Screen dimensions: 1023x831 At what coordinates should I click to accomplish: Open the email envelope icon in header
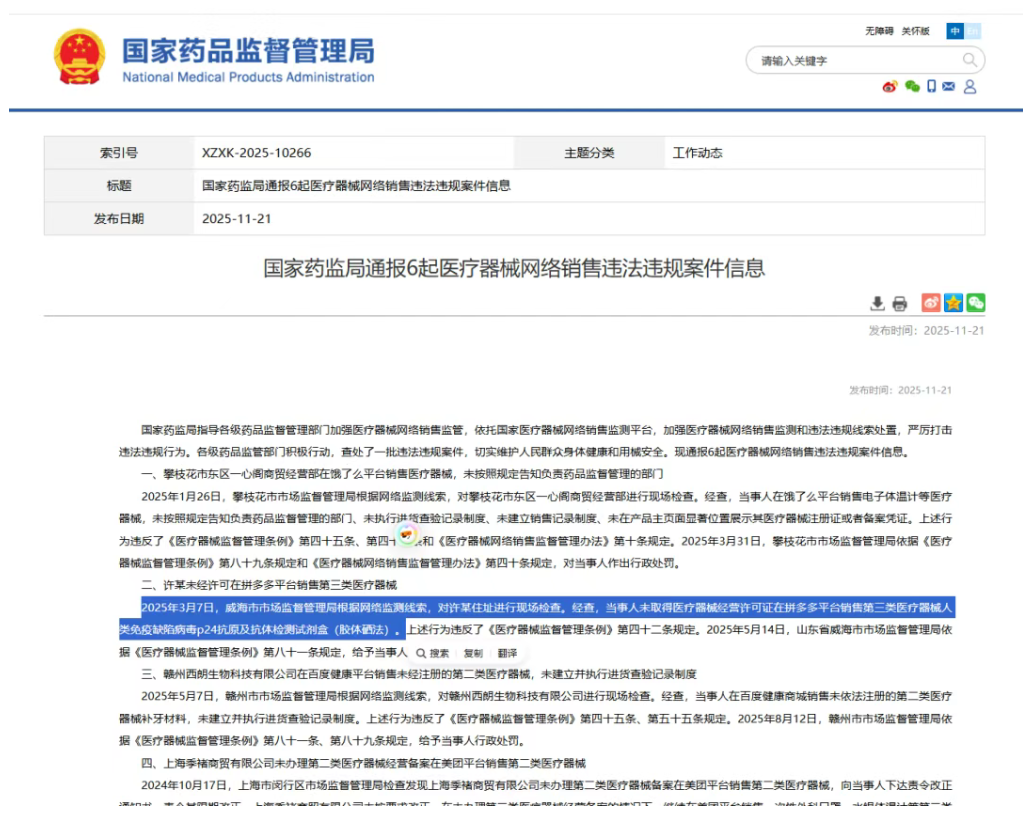point(949,87)
